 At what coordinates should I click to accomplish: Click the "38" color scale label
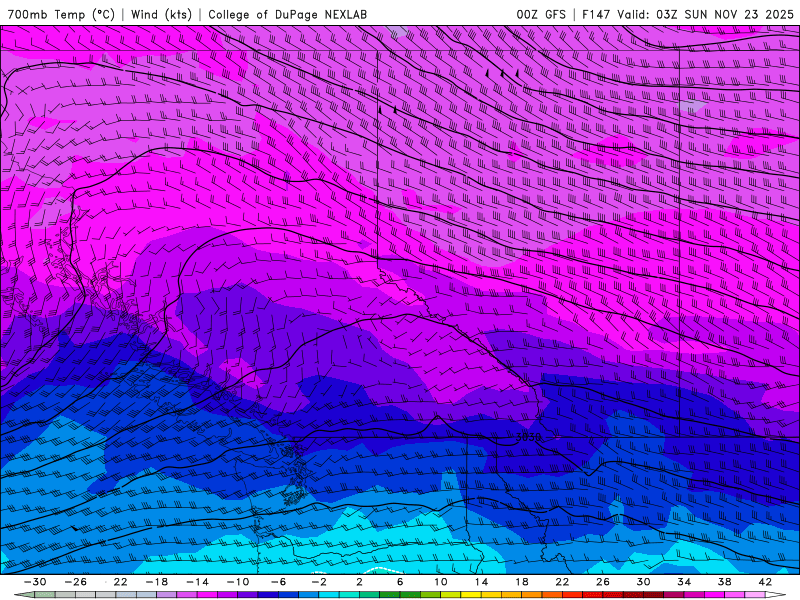pyautogui.click(x=724, y=582)
